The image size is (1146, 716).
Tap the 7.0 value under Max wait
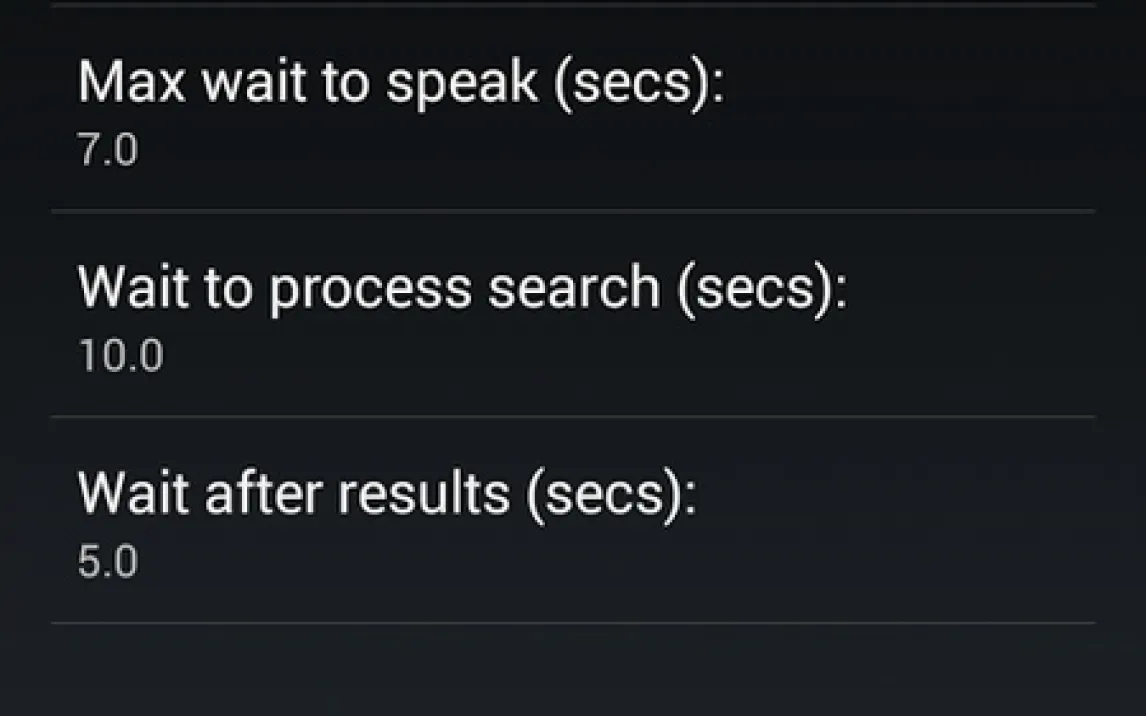click(108, 152)
